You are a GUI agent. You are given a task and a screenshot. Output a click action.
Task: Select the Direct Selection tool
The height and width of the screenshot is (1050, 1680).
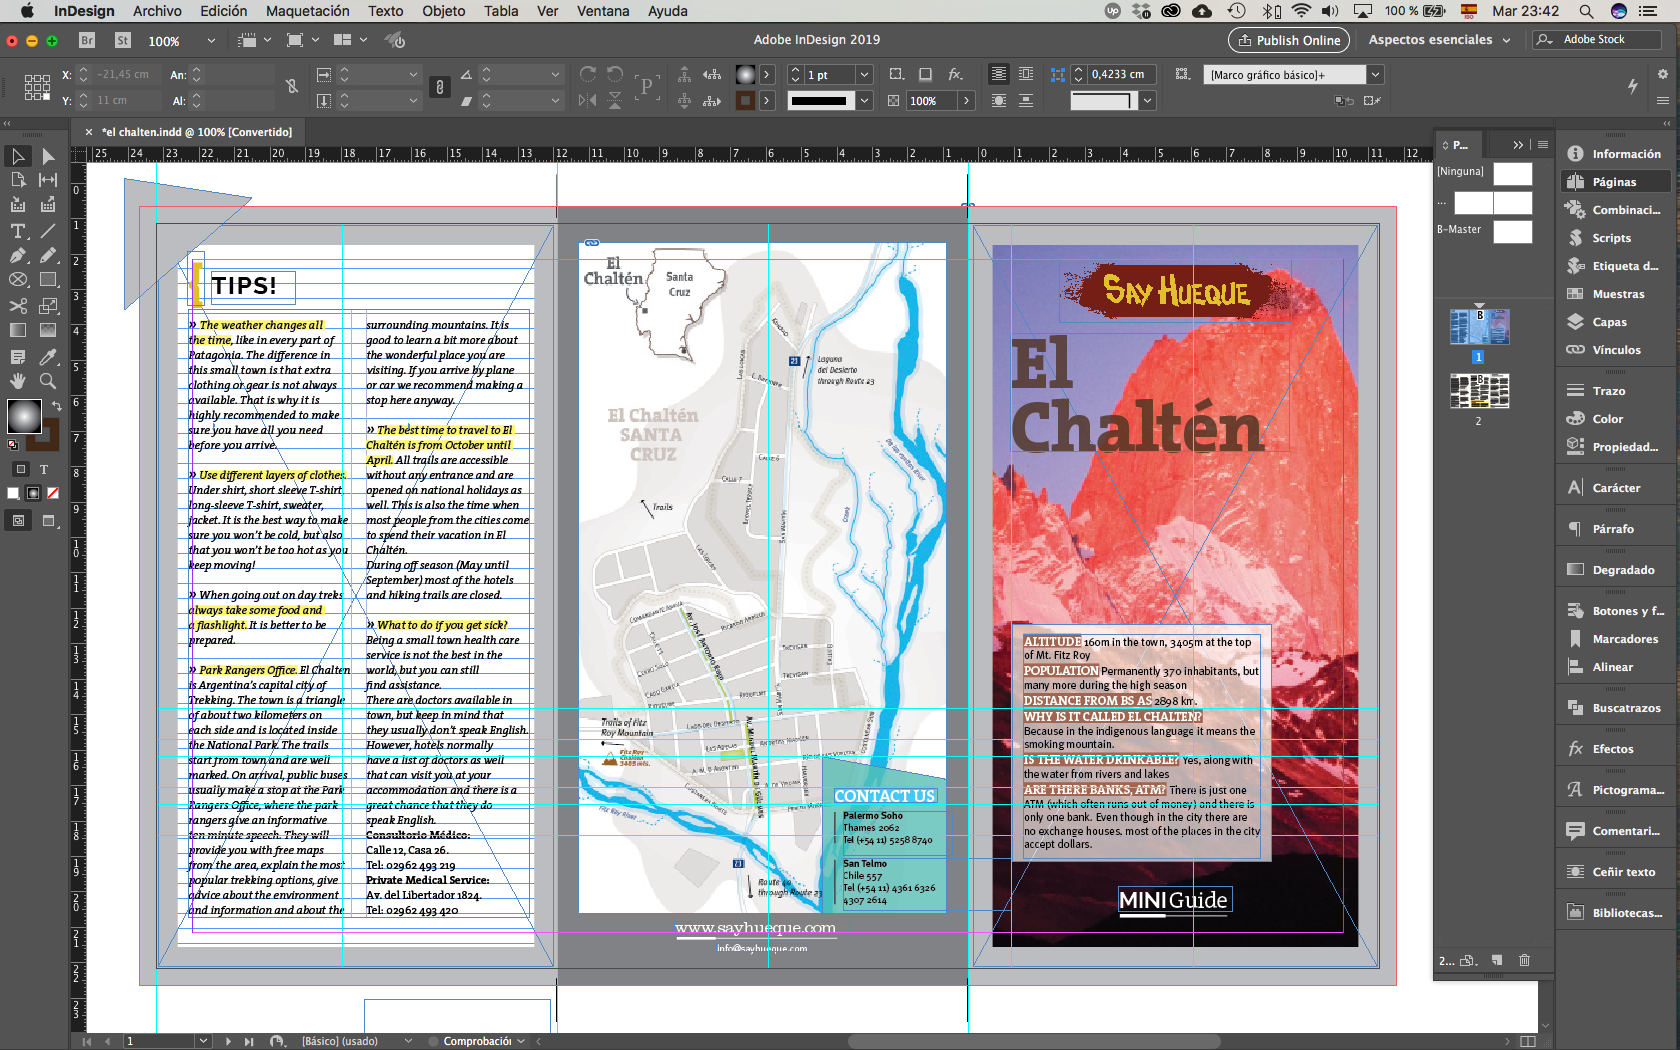coord(48,156)
